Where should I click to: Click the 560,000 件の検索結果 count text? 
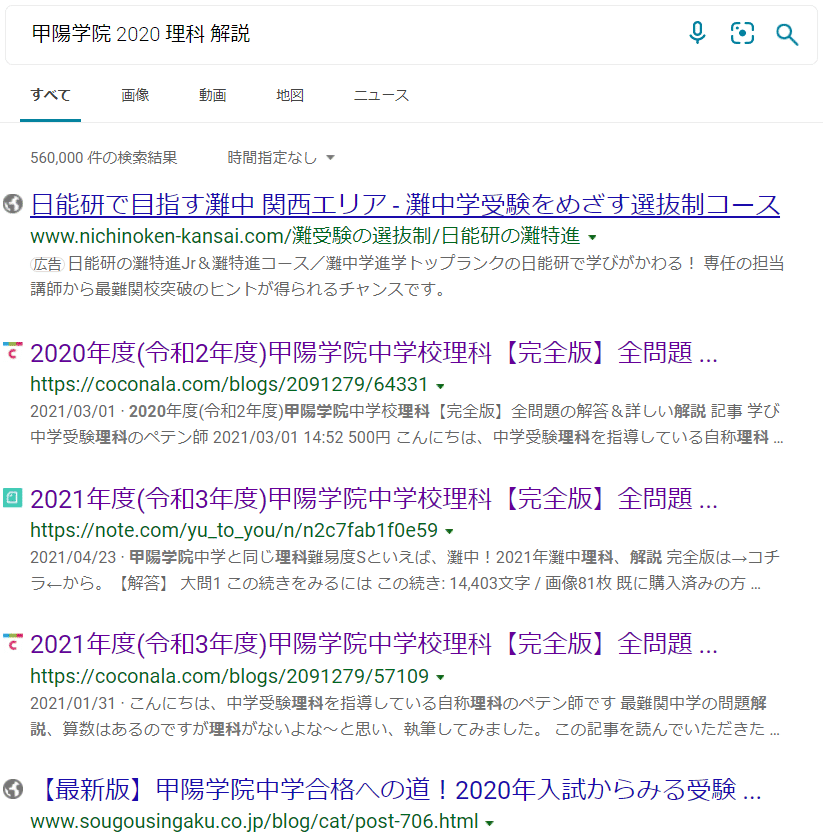pyautogui.click(x=103, y=158)
